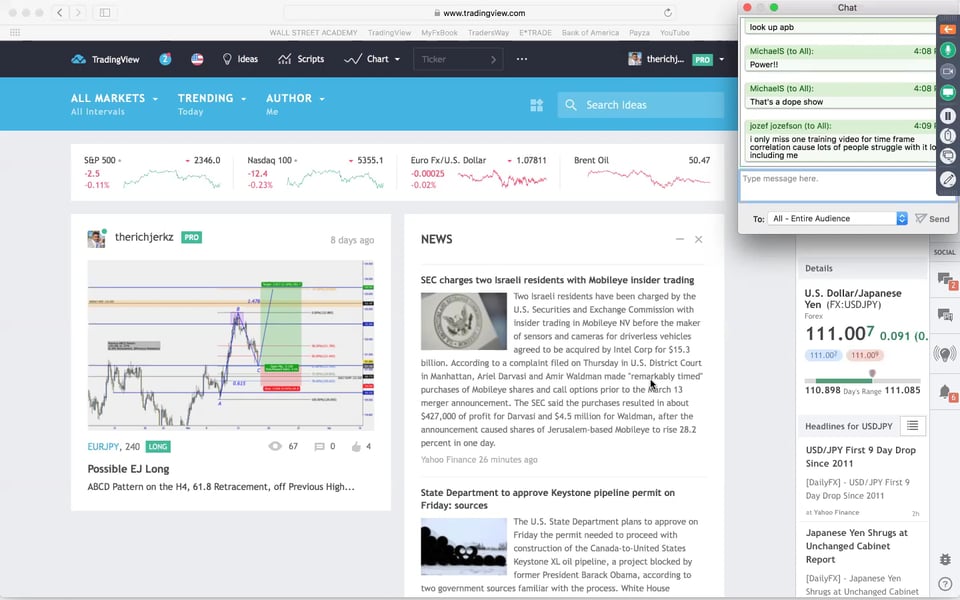960x600 pixels.
Task: Like the Possible EJ Long idea
Action: tap(356, 446)
